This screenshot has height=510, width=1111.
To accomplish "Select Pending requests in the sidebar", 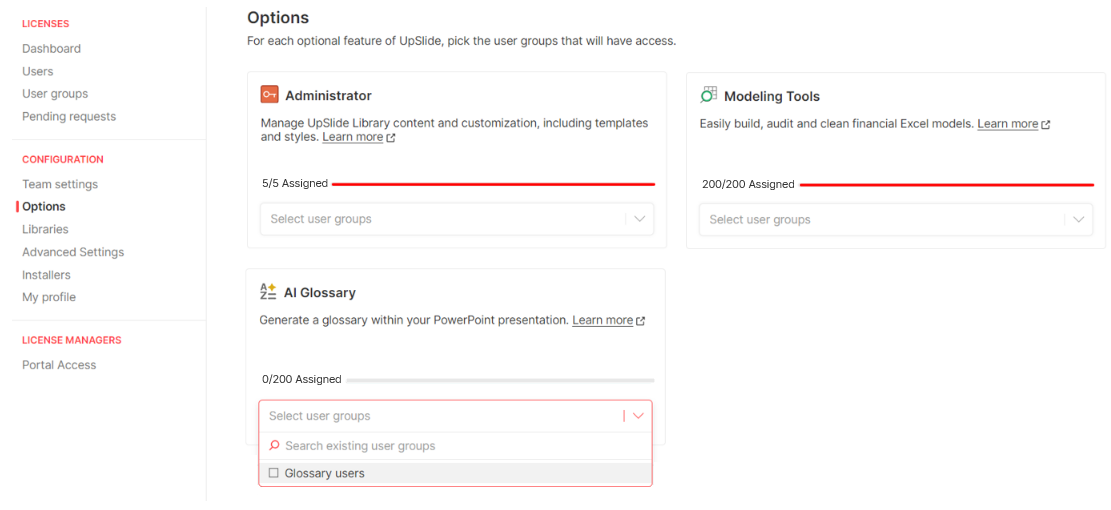I will (x=69, y=116).
